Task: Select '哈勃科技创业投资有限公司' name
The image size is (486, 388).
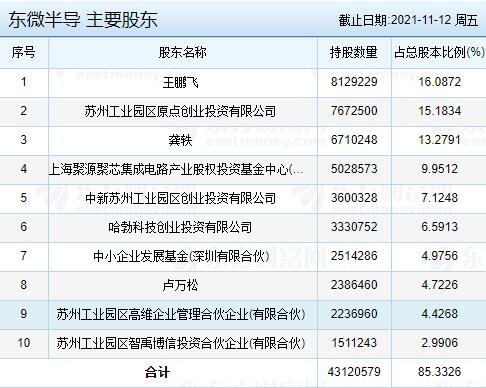Action: coord(180,227)
